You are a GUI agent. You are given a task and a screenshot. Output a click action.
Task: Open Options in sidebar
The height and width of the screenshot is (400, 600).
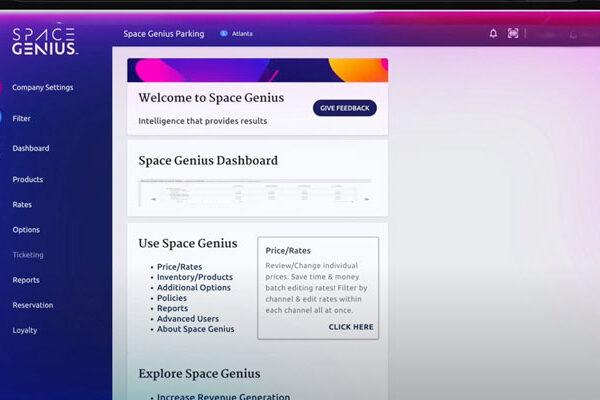coord(26,230)
